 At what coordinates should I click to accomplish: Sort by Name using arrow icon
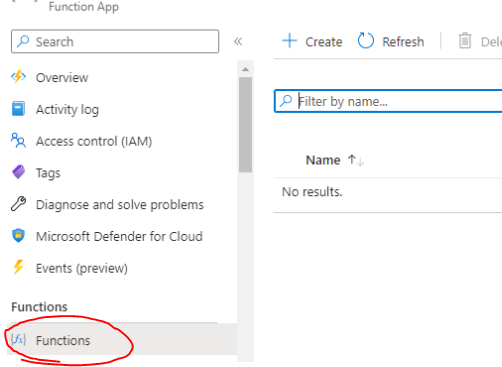[x=356, y=160]
